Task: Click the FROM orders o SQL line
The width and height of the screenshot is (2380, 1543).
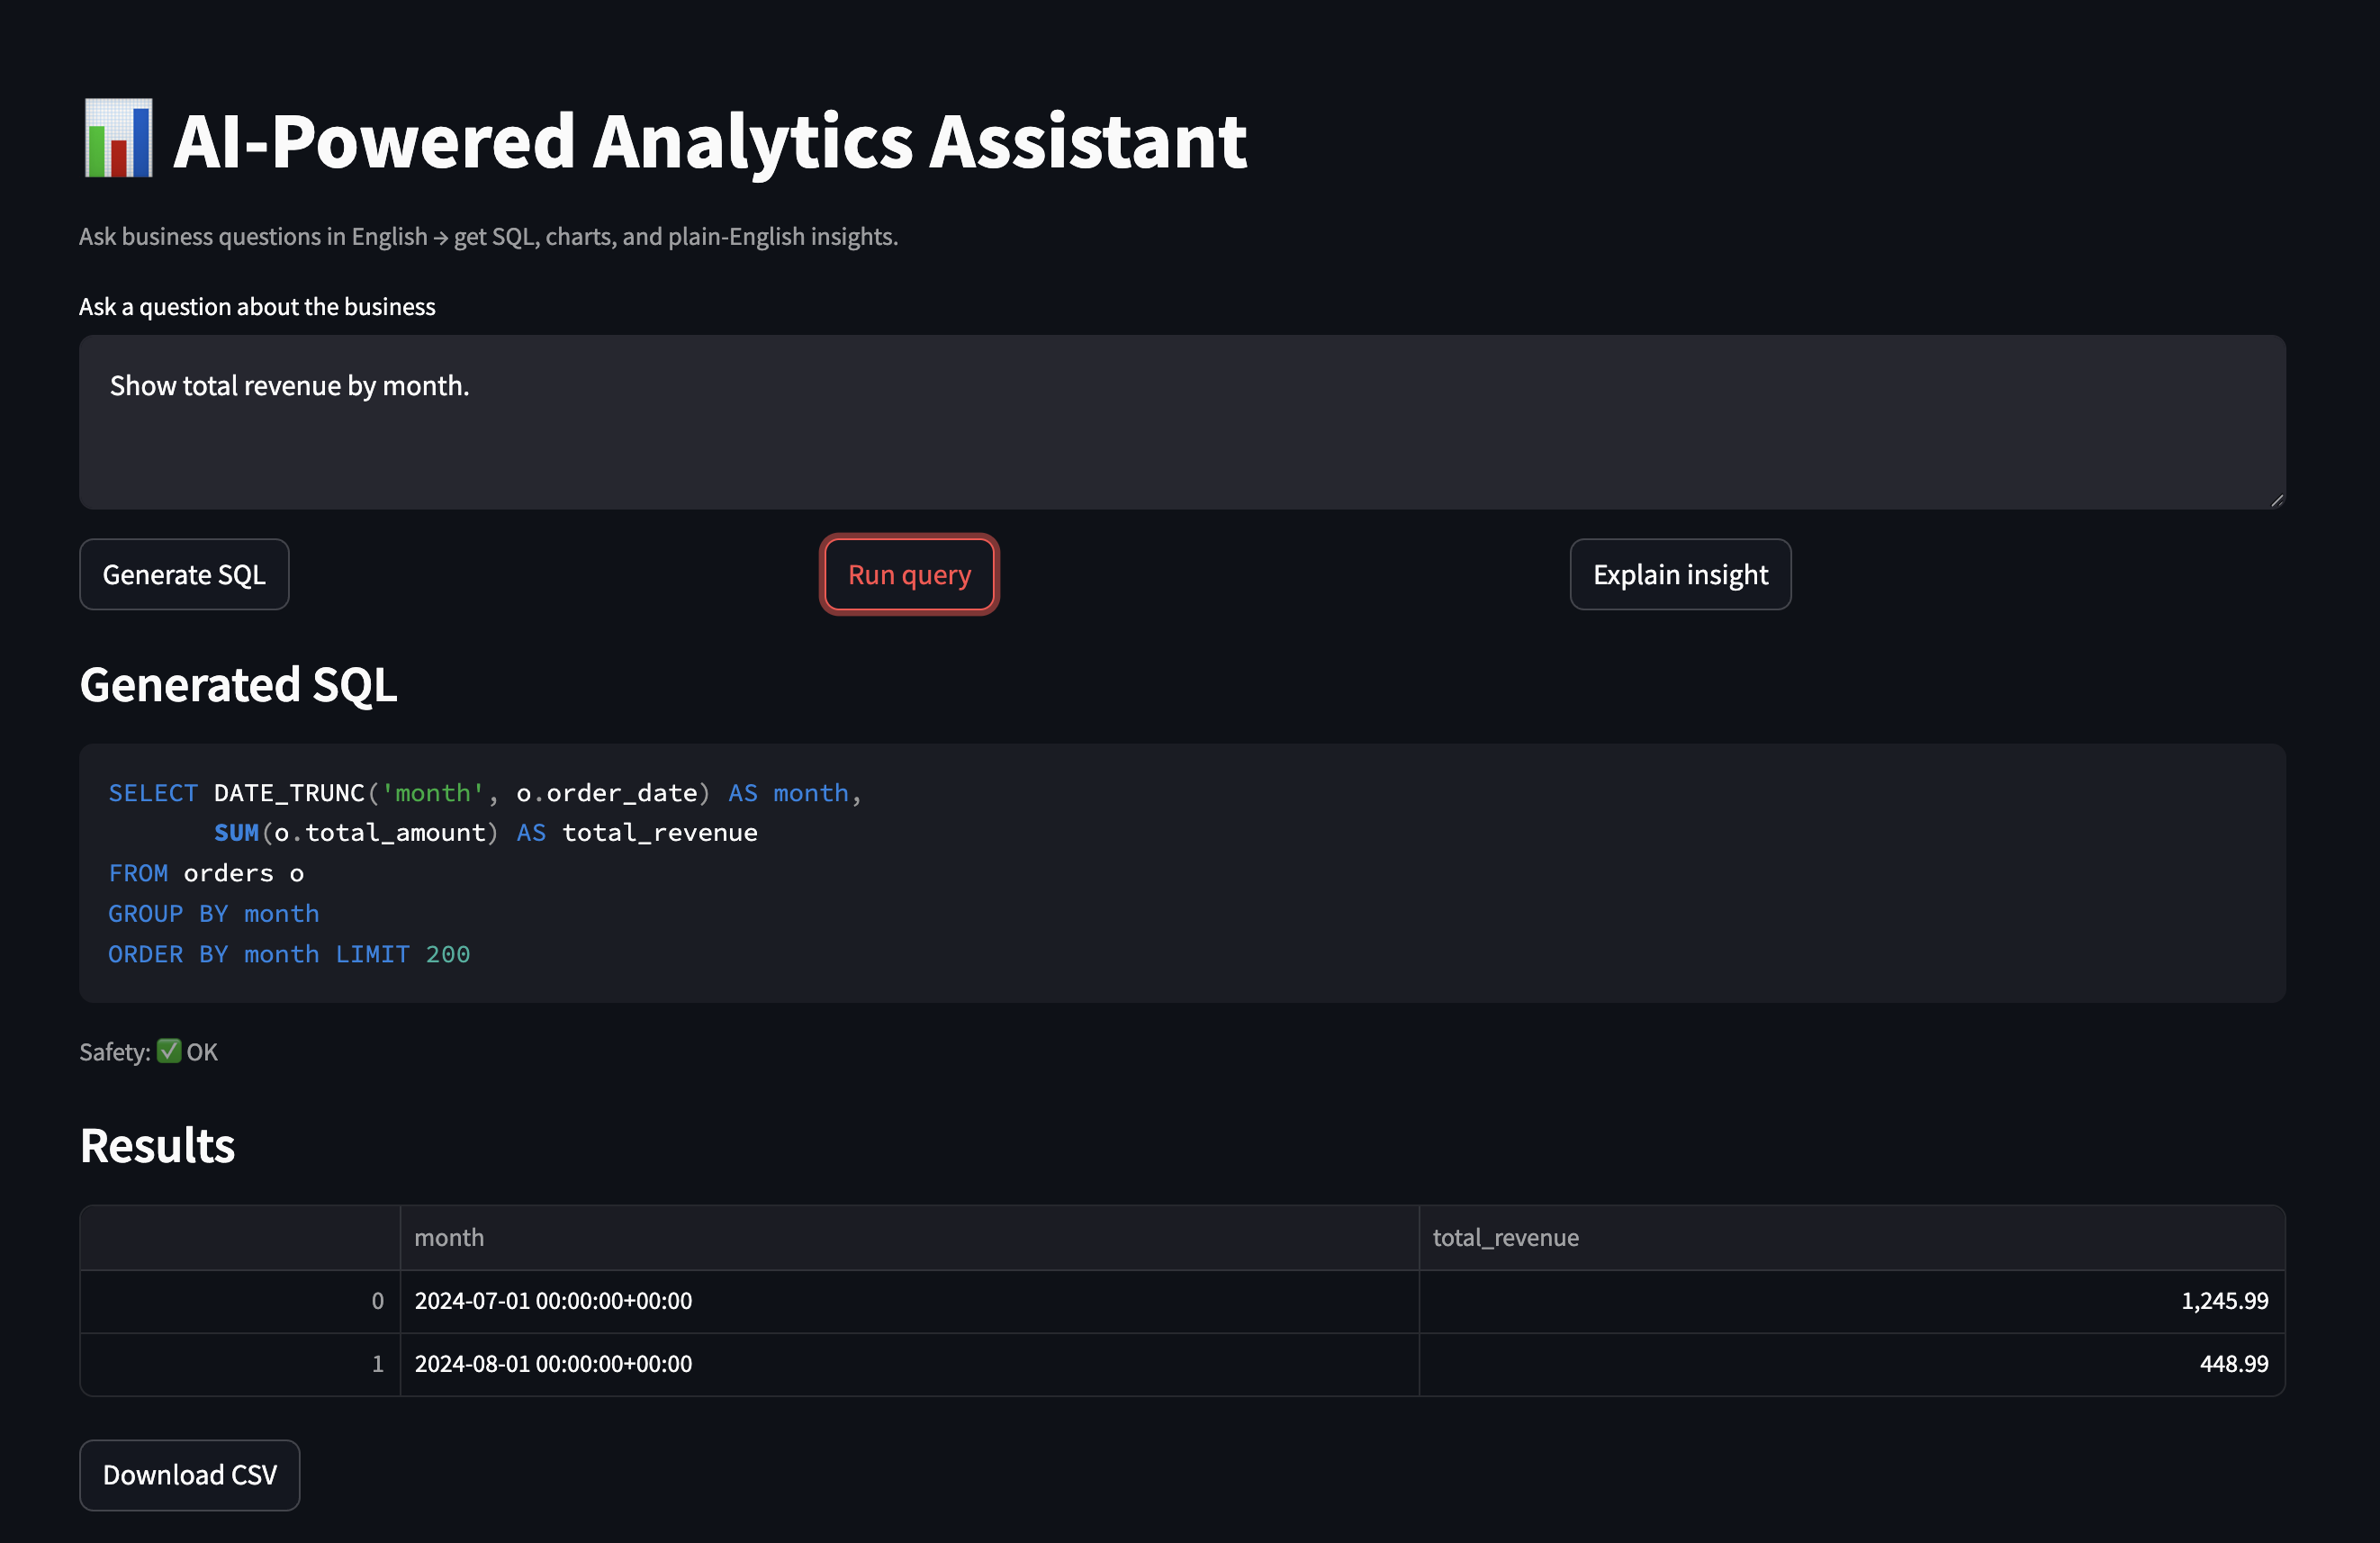Action: click(206, 873)
